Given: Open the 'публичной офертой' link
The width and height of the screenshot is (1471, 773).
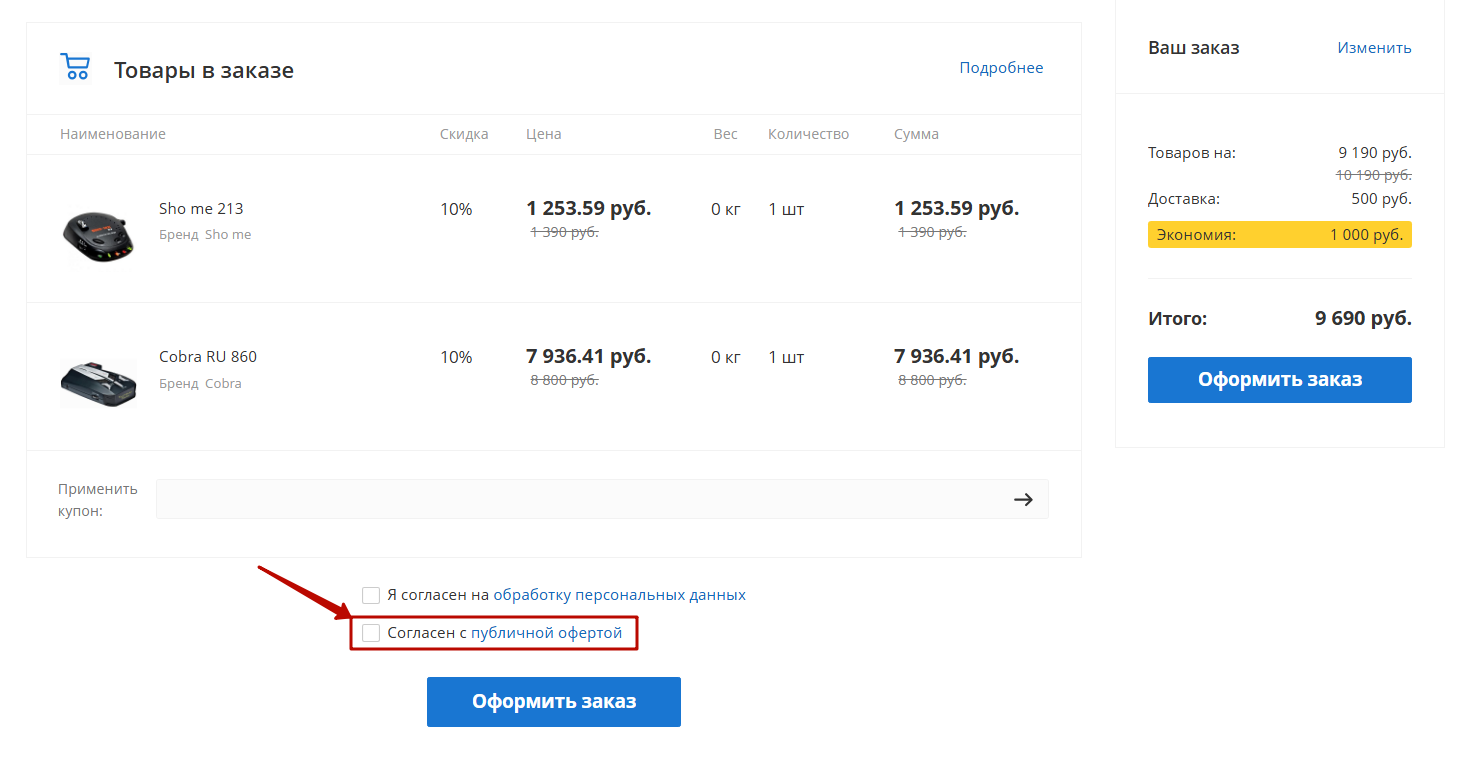Looking at the screenshot, I should [x=547, y=633].
